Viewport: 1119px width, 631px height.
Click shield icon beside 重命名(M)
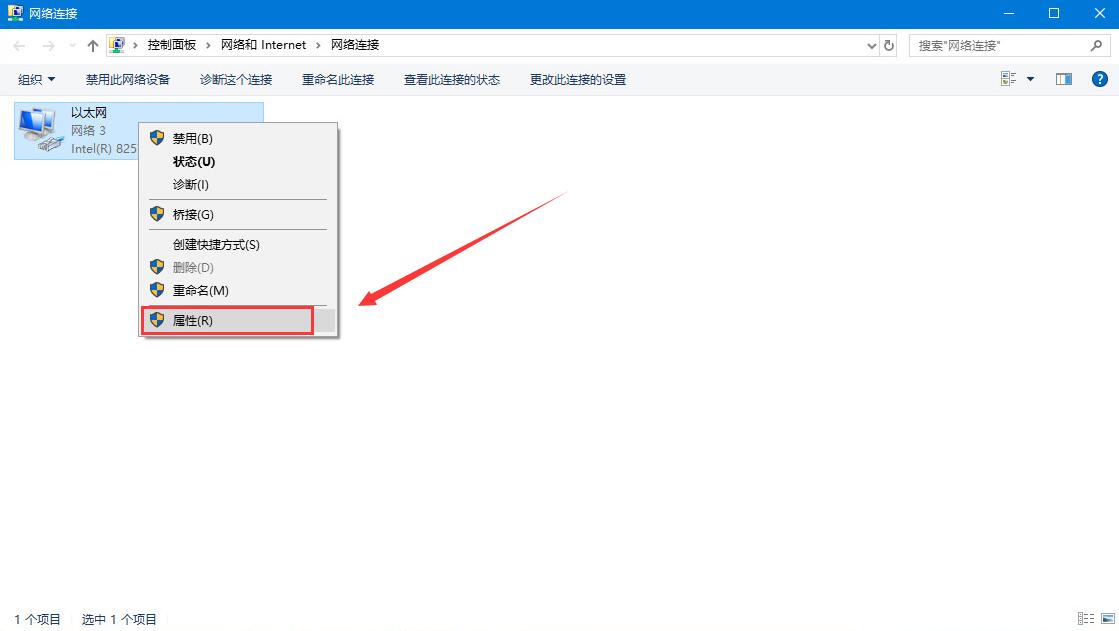click(157, 290)
